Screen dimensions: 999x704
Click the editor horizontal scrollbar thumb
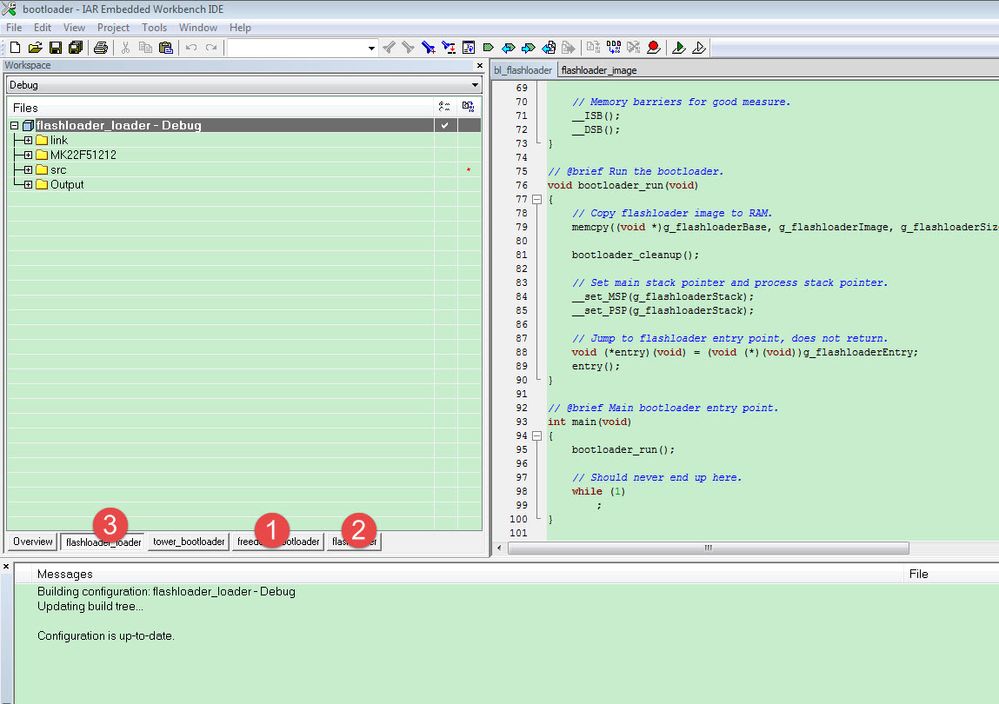click(708, 548)
